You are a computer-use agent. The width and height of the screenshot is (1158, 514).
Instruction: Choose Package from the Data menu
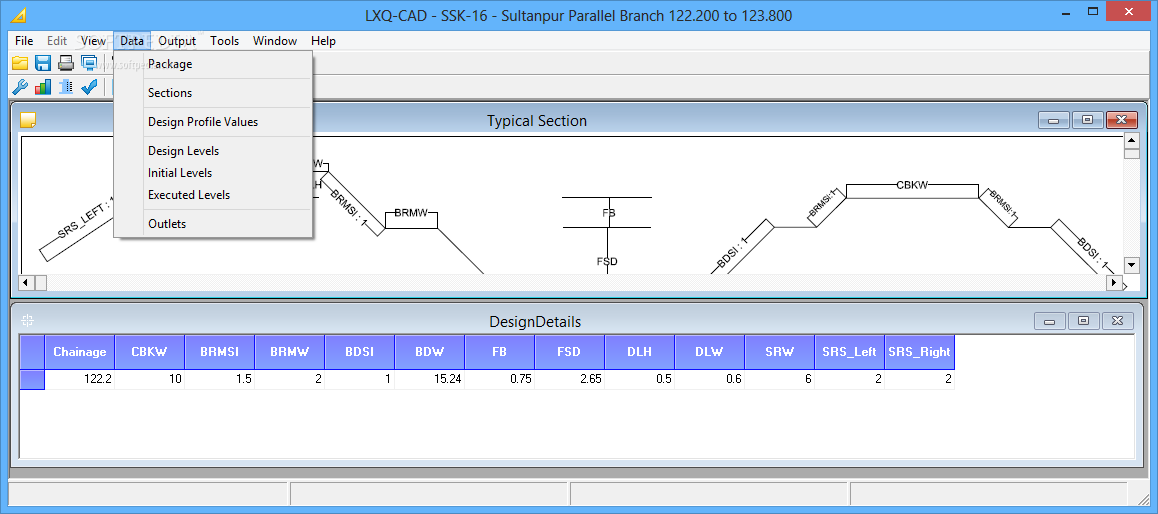click(213, 64)
